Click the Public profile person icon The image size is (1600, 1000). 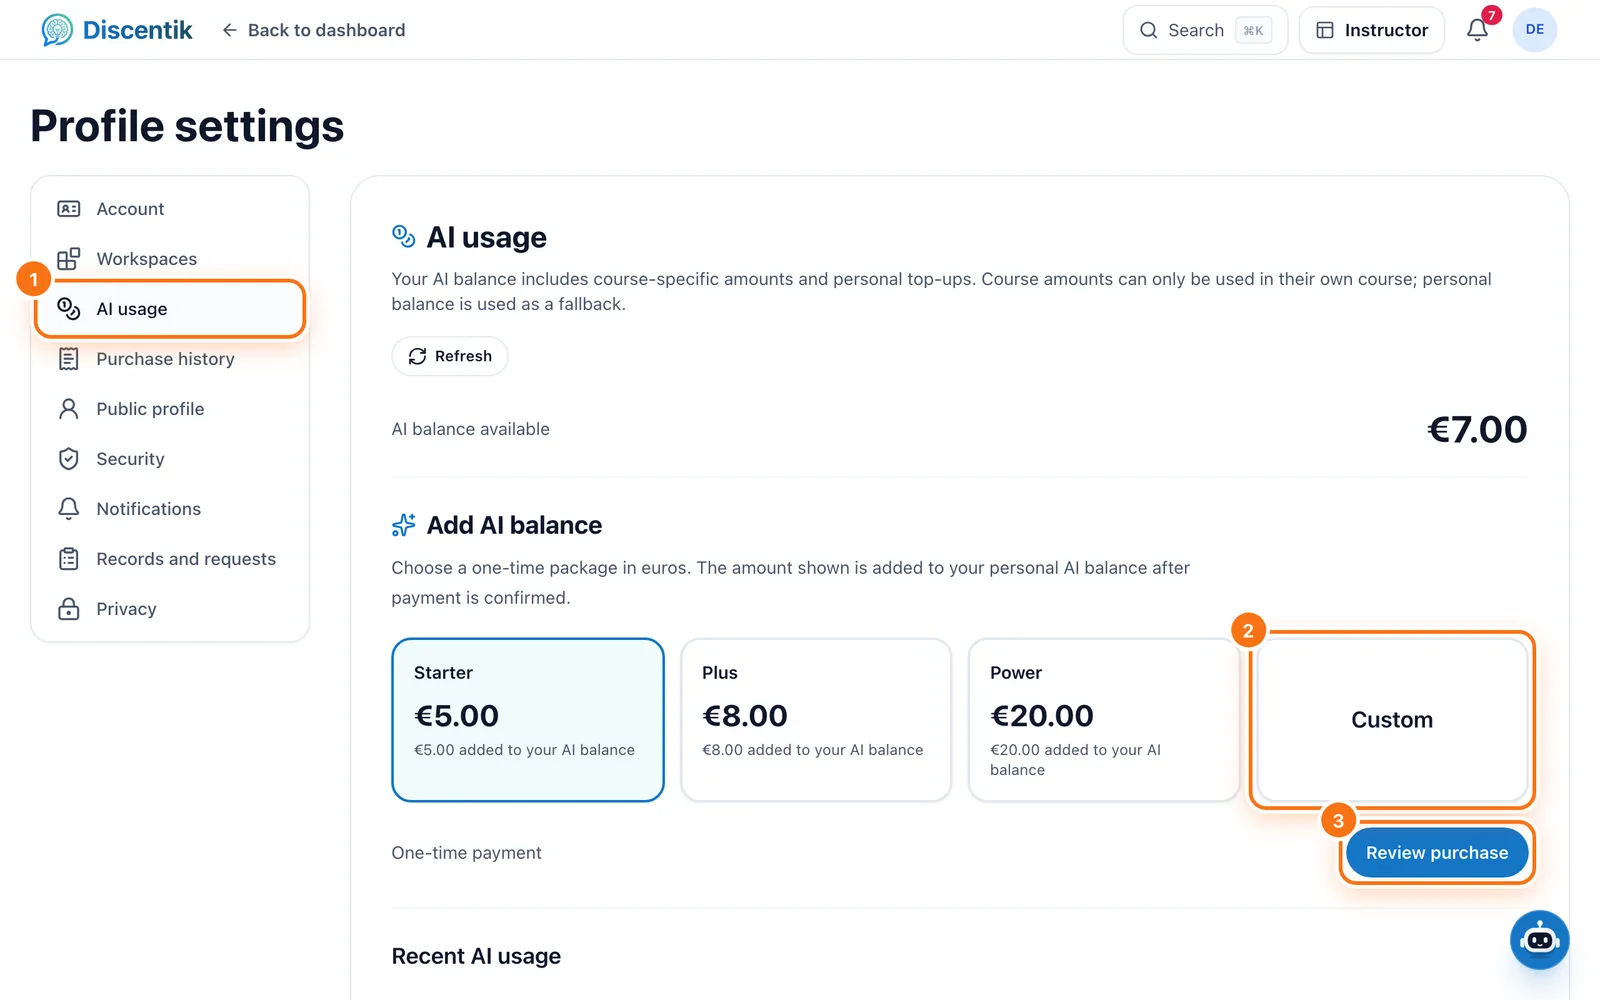[69, 409]
